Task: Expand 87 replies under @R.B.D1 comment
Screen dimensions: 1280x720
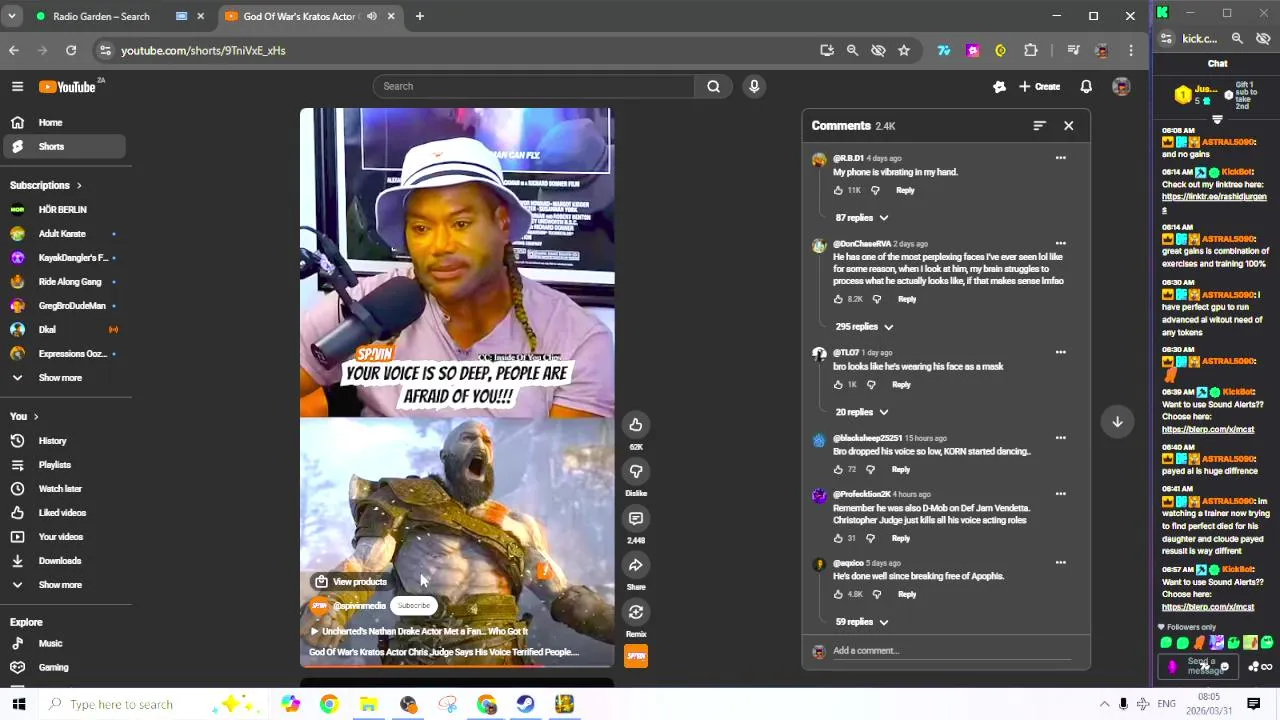Action: (862, 218)
